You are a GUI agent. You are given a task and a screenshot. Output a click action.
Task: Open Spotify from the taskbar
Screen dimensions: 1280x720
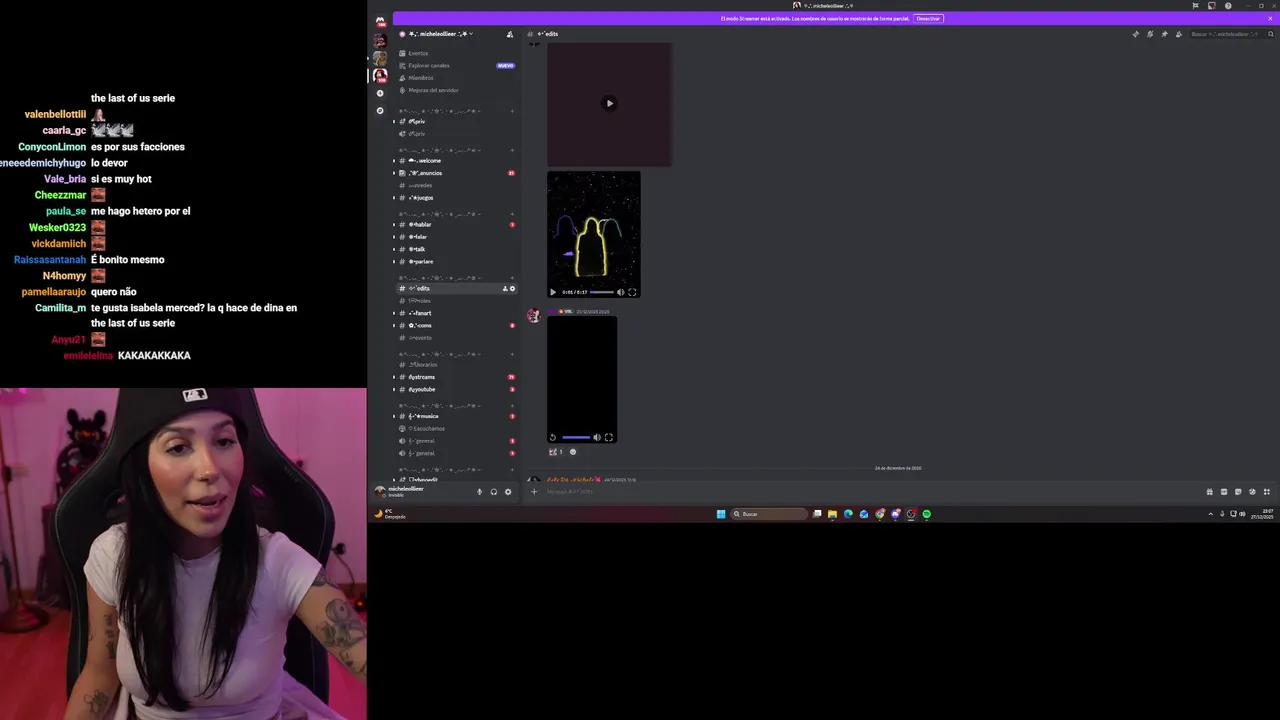(x=927, y=514)
